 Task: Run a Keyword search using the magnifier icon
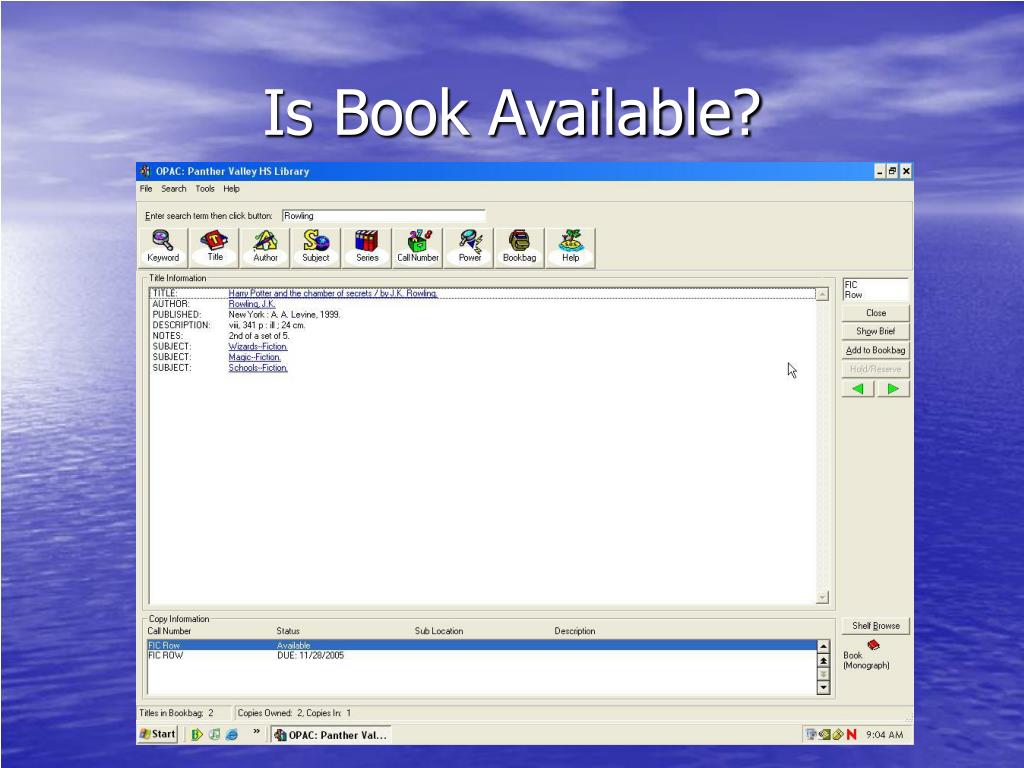163,247
